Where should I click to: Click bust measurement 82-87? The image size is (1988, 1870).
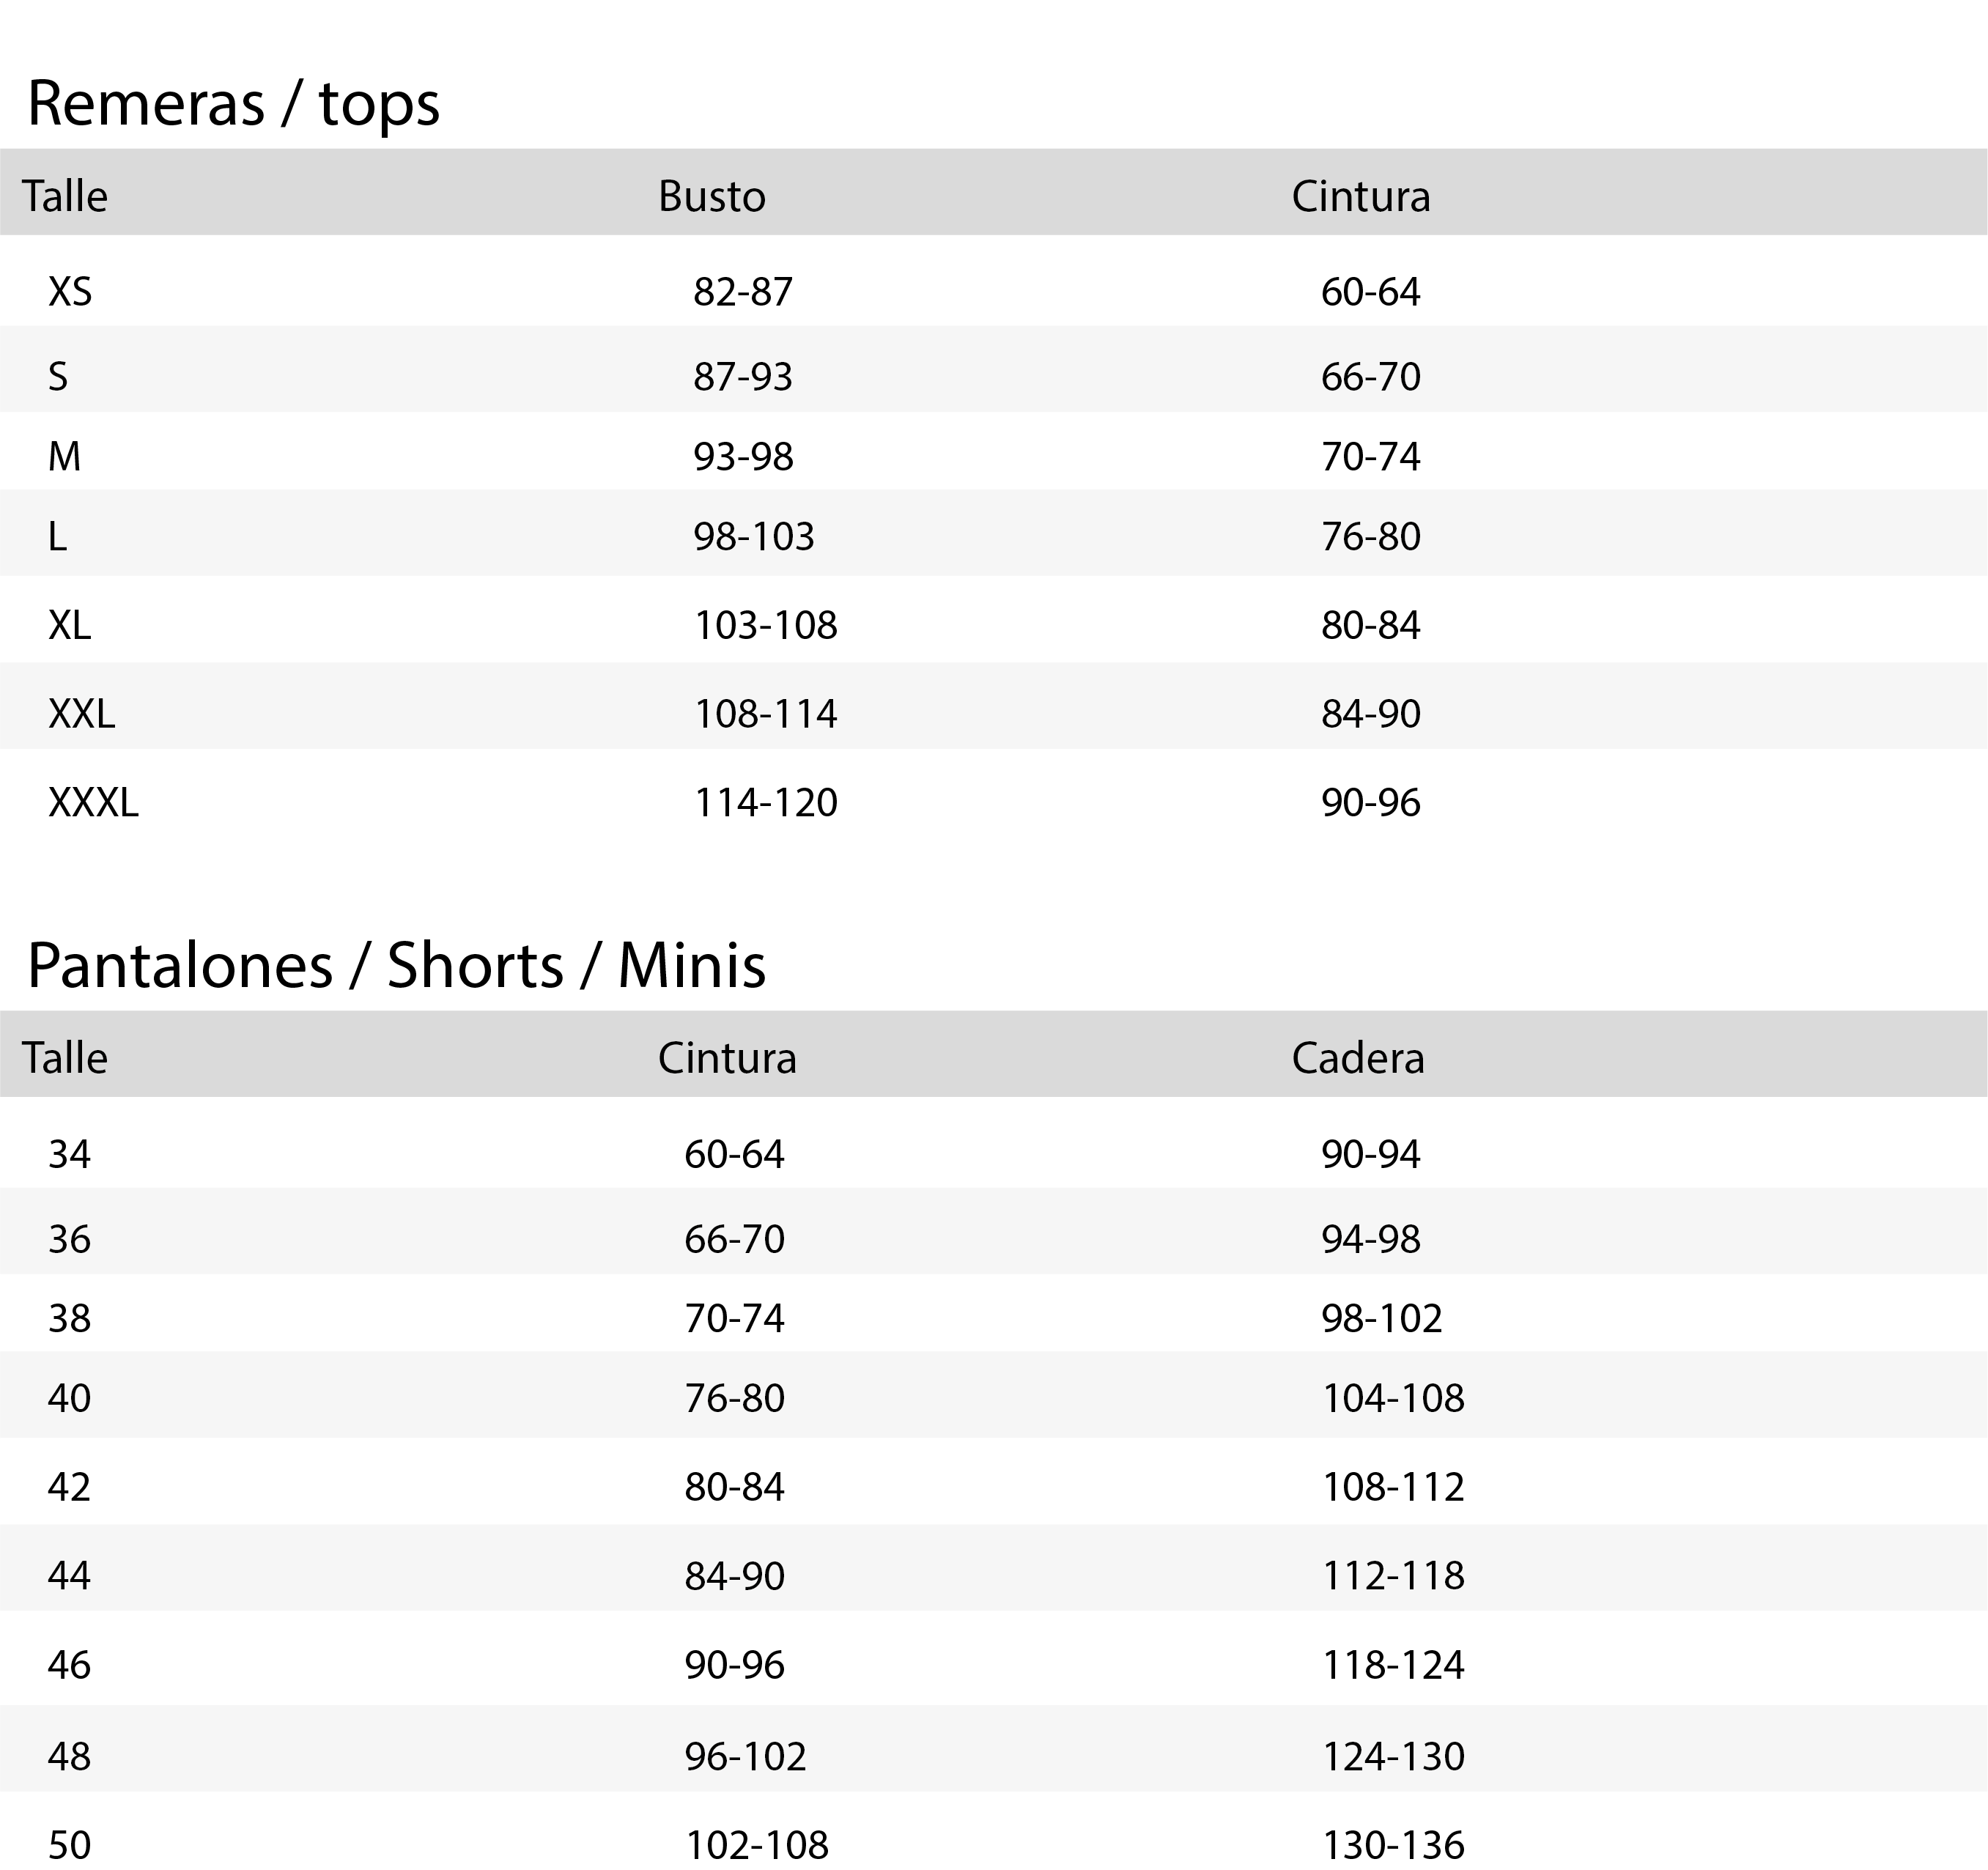742,292
